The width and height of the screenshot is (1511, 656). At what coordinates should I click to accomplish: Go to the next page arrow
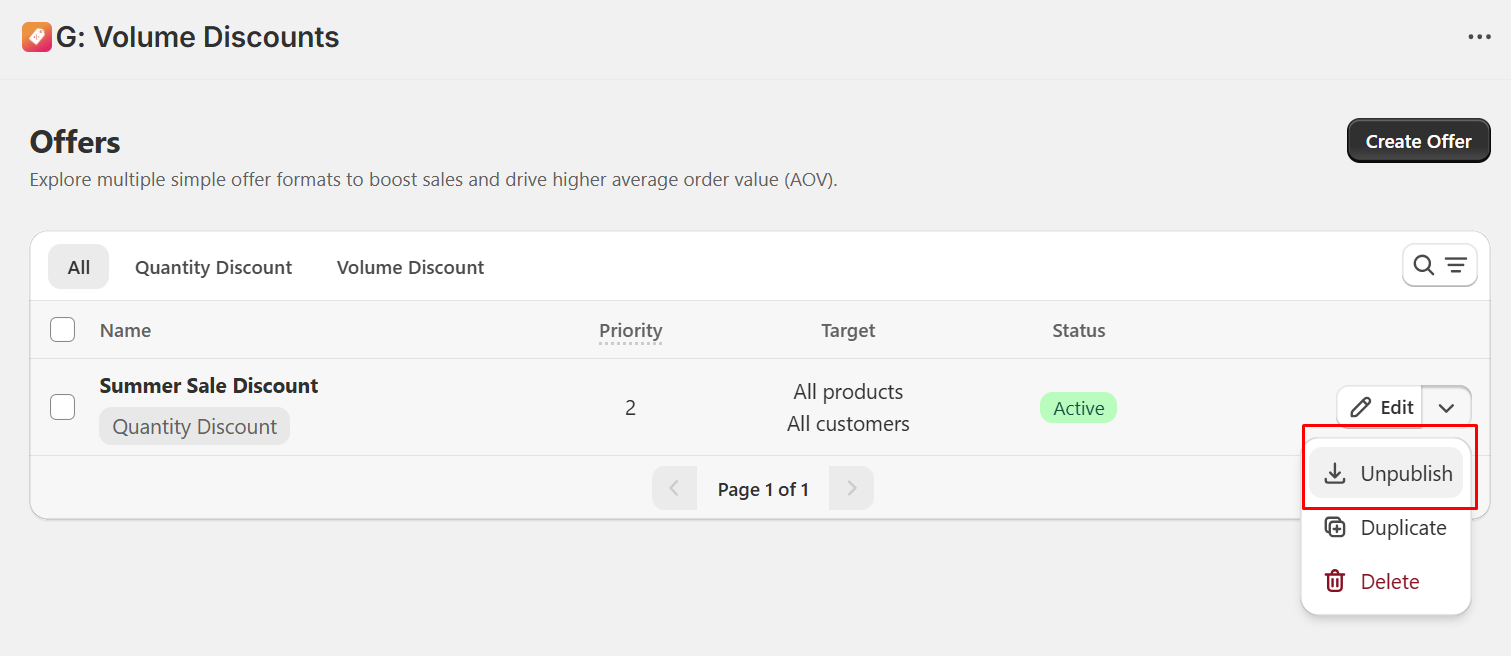851,489
